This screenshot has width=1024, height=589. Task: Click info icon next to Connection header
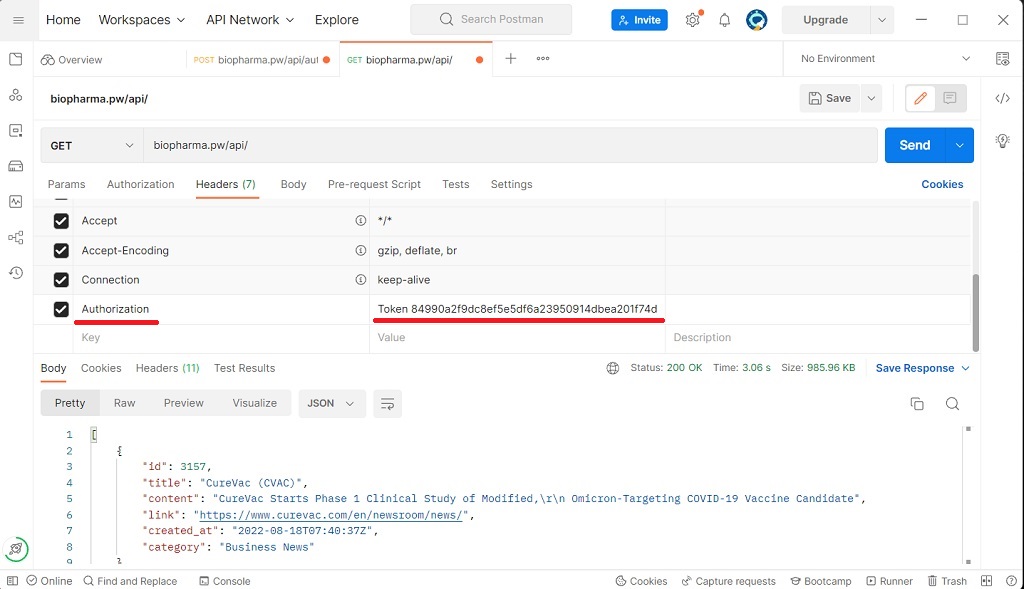[360, 279]
